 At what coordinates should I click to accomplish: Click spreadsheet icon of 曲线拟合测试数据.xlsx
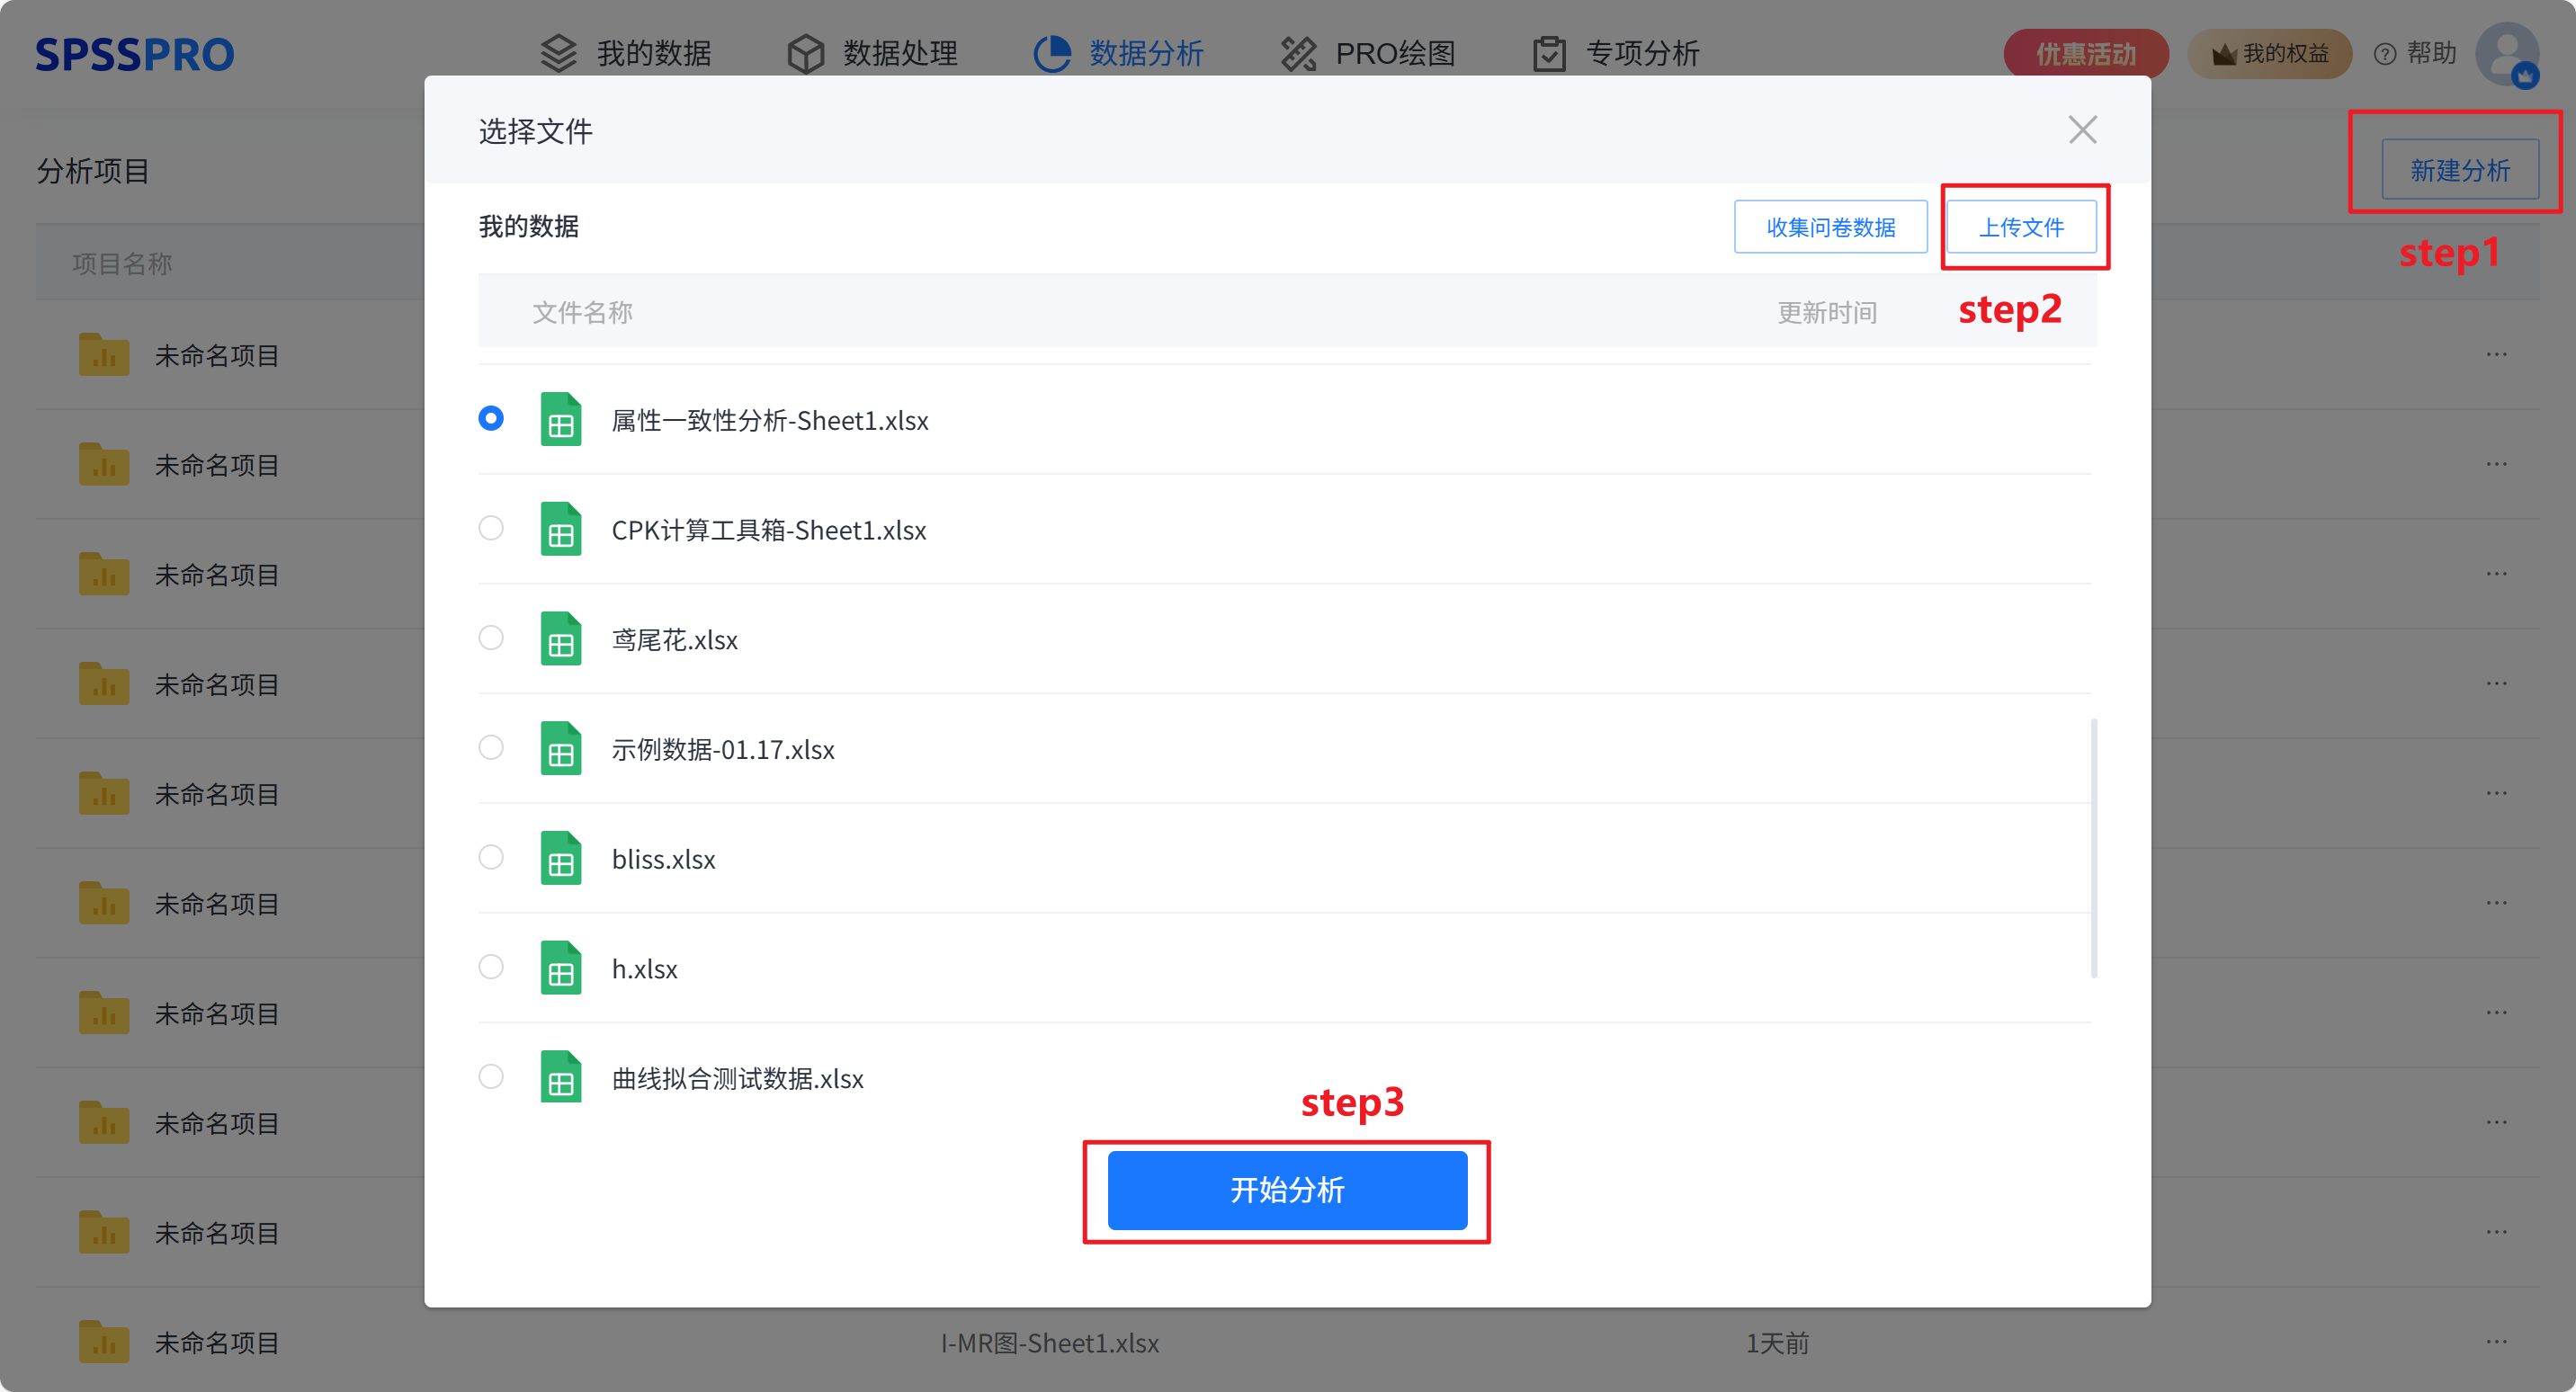point(561,1078)
